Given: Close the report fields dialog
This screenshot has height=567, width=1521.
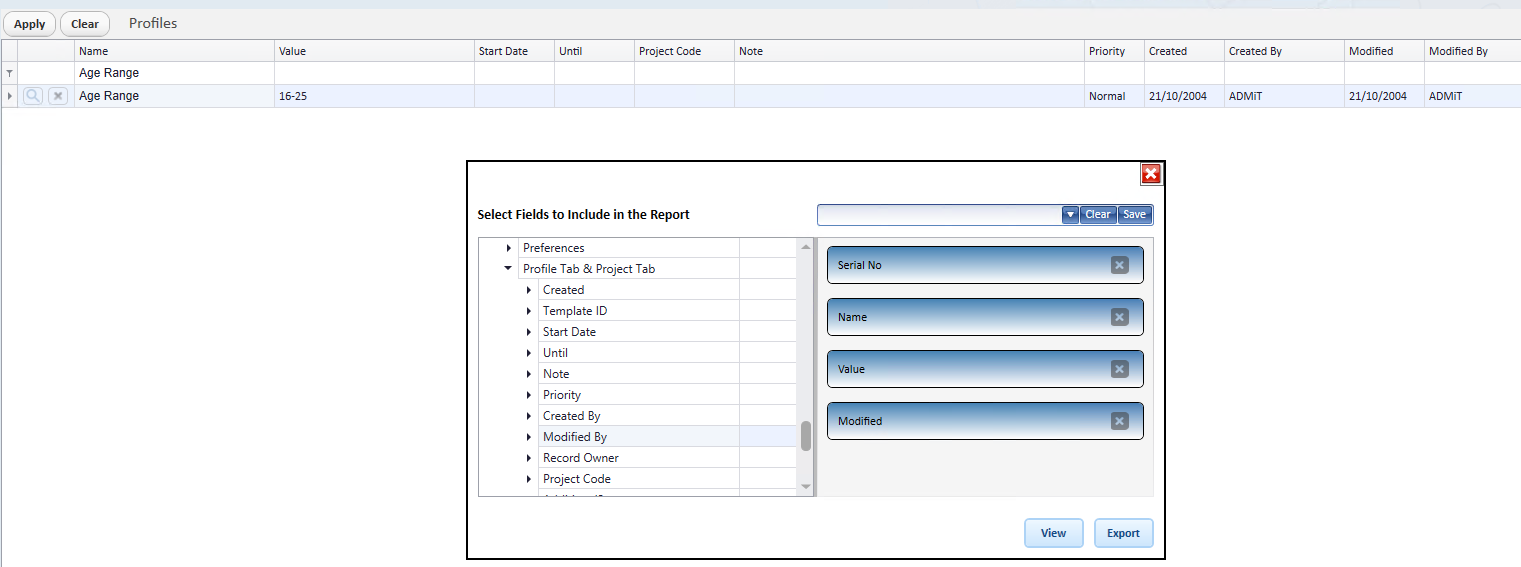Looking at the screenshot, I should click(1151, 175).
